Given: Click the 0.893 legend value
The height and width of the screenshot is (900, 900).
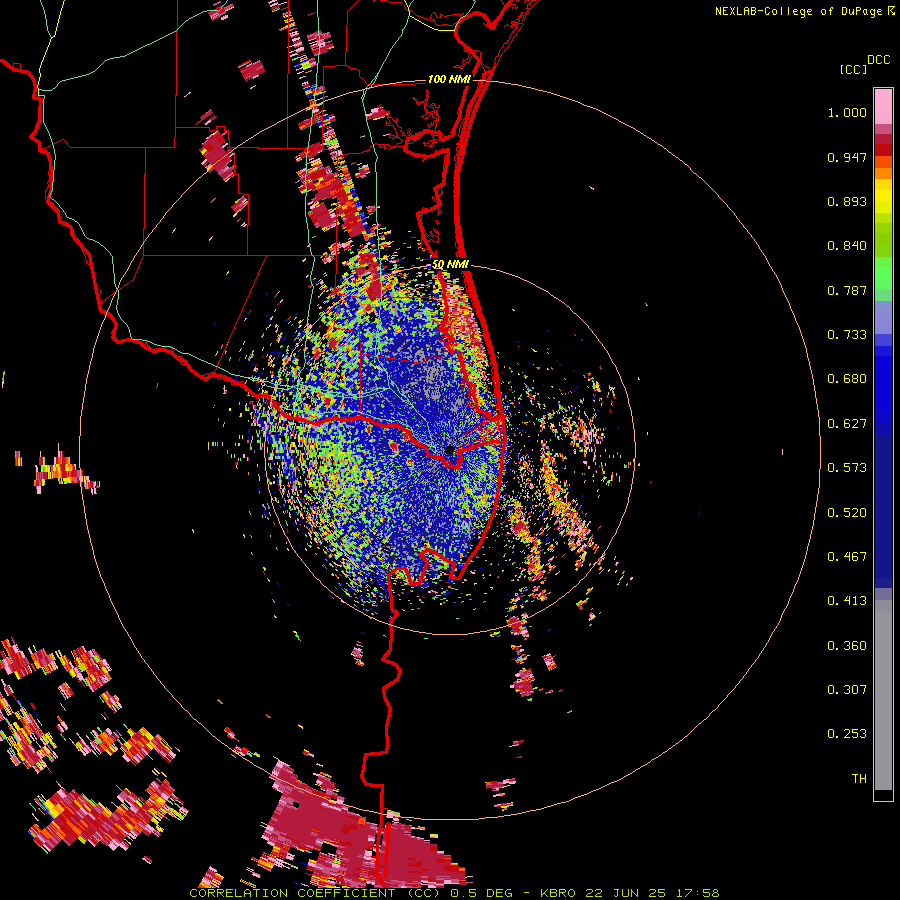Looking at the screenshot, I should tap(847, 201).
